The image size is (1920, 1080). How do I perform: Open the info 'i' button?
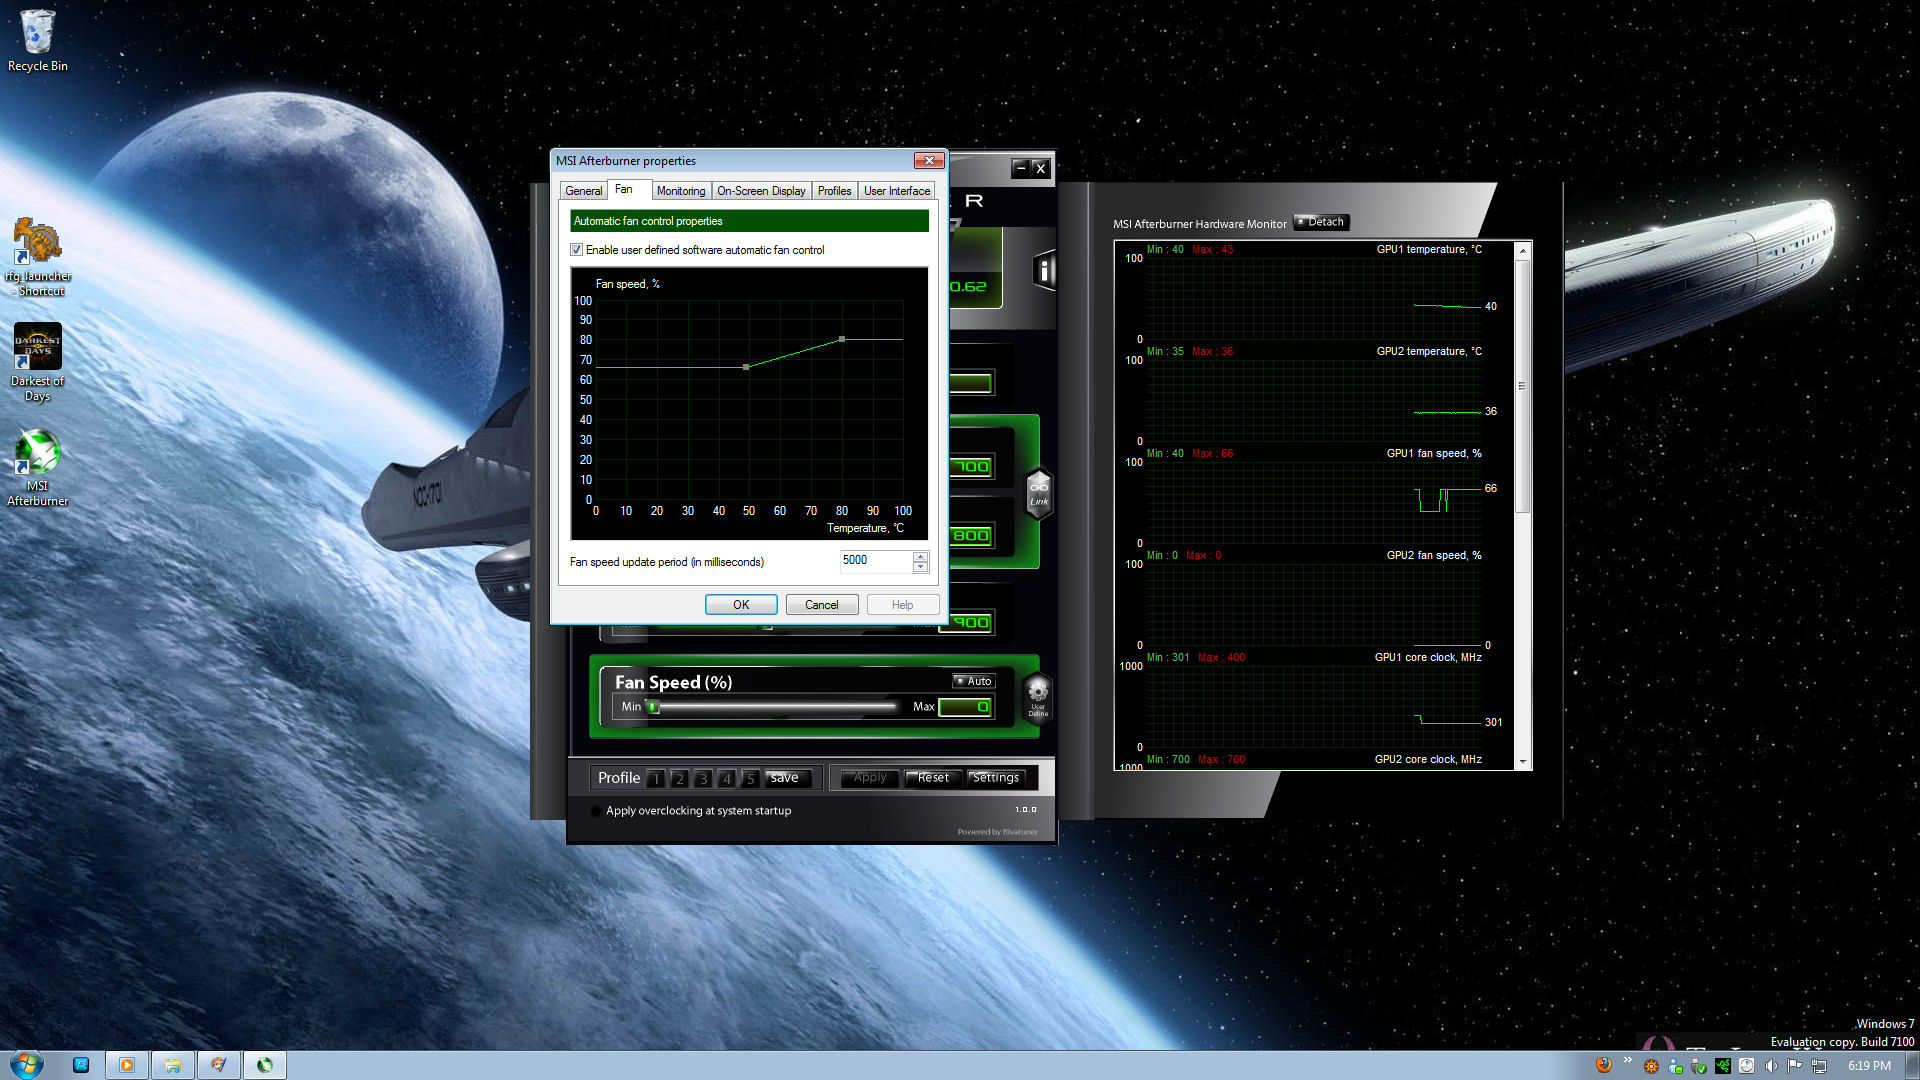click(1043, 270)
